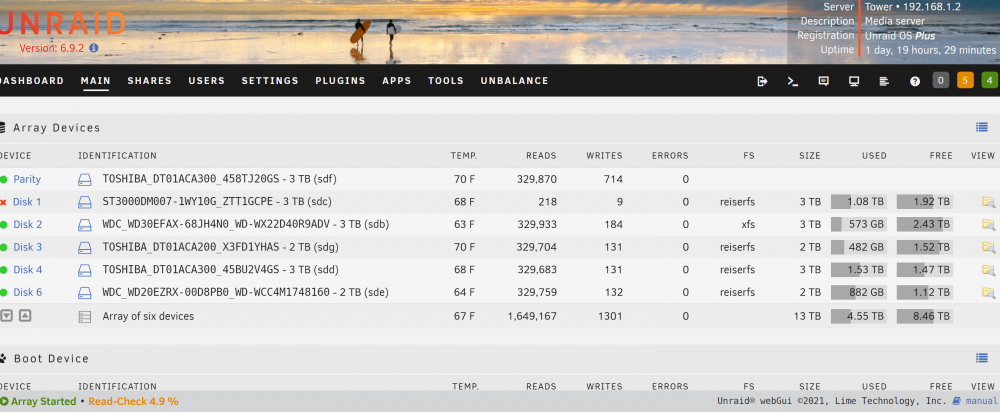Open the Disk 2 device link
Viewport: 1000px width, 415px height.
[27, 224]
